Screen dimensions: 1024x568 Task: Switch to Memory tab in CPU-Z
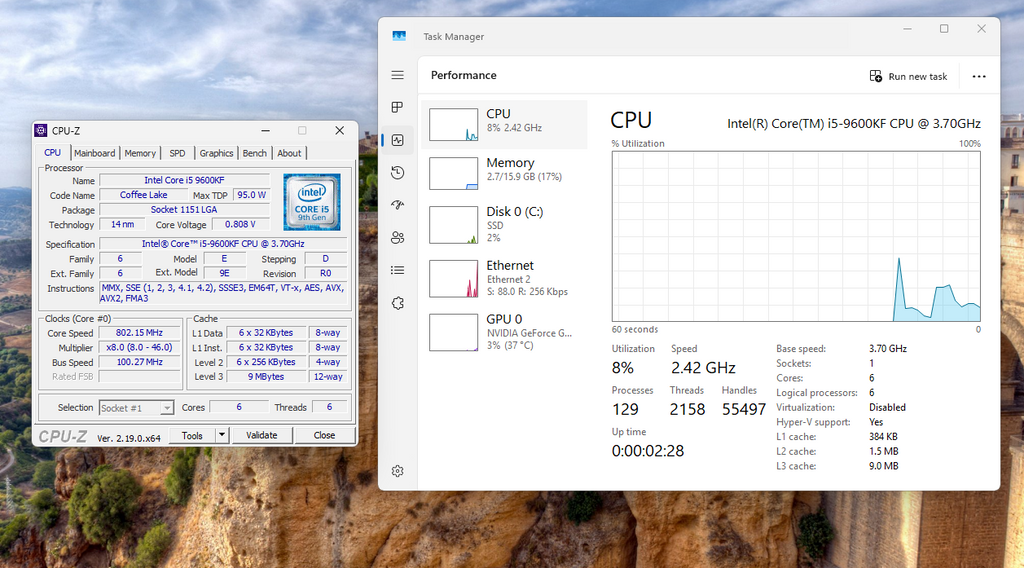point(140,153)
